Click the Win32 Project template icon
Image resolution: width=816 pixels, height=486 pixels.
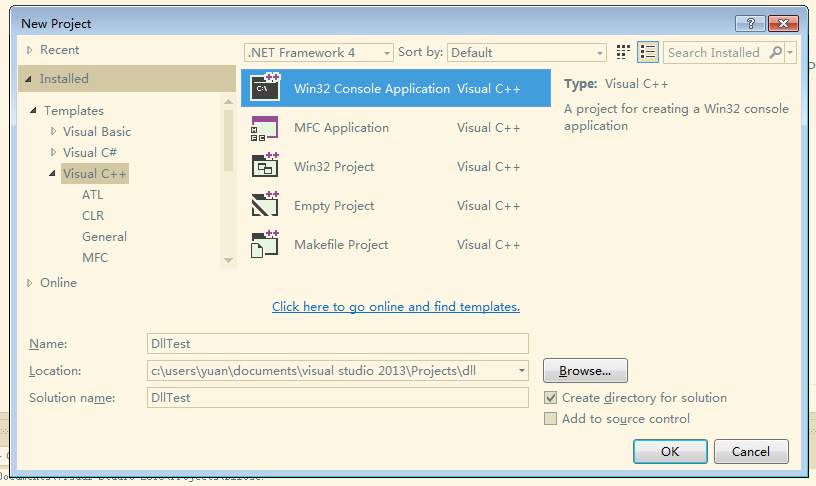[x=265, y=165]
